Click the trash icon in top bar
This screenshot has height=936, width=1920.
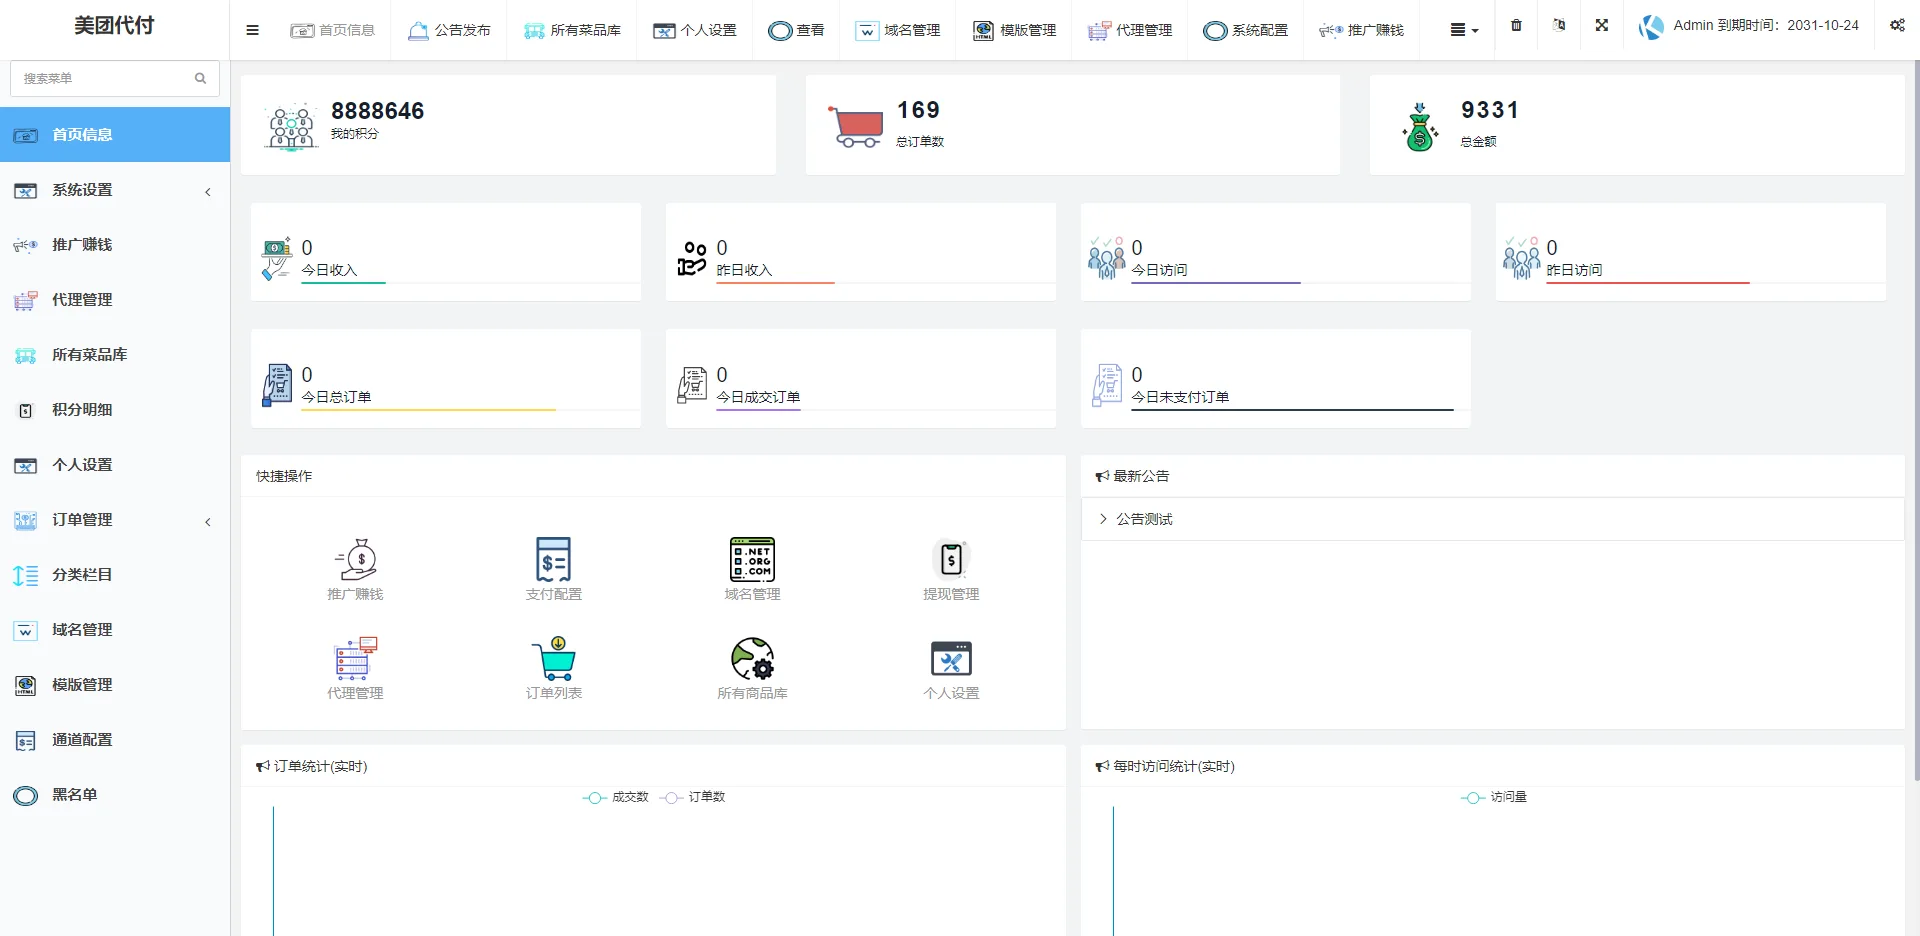click(x=1516, y=26)
